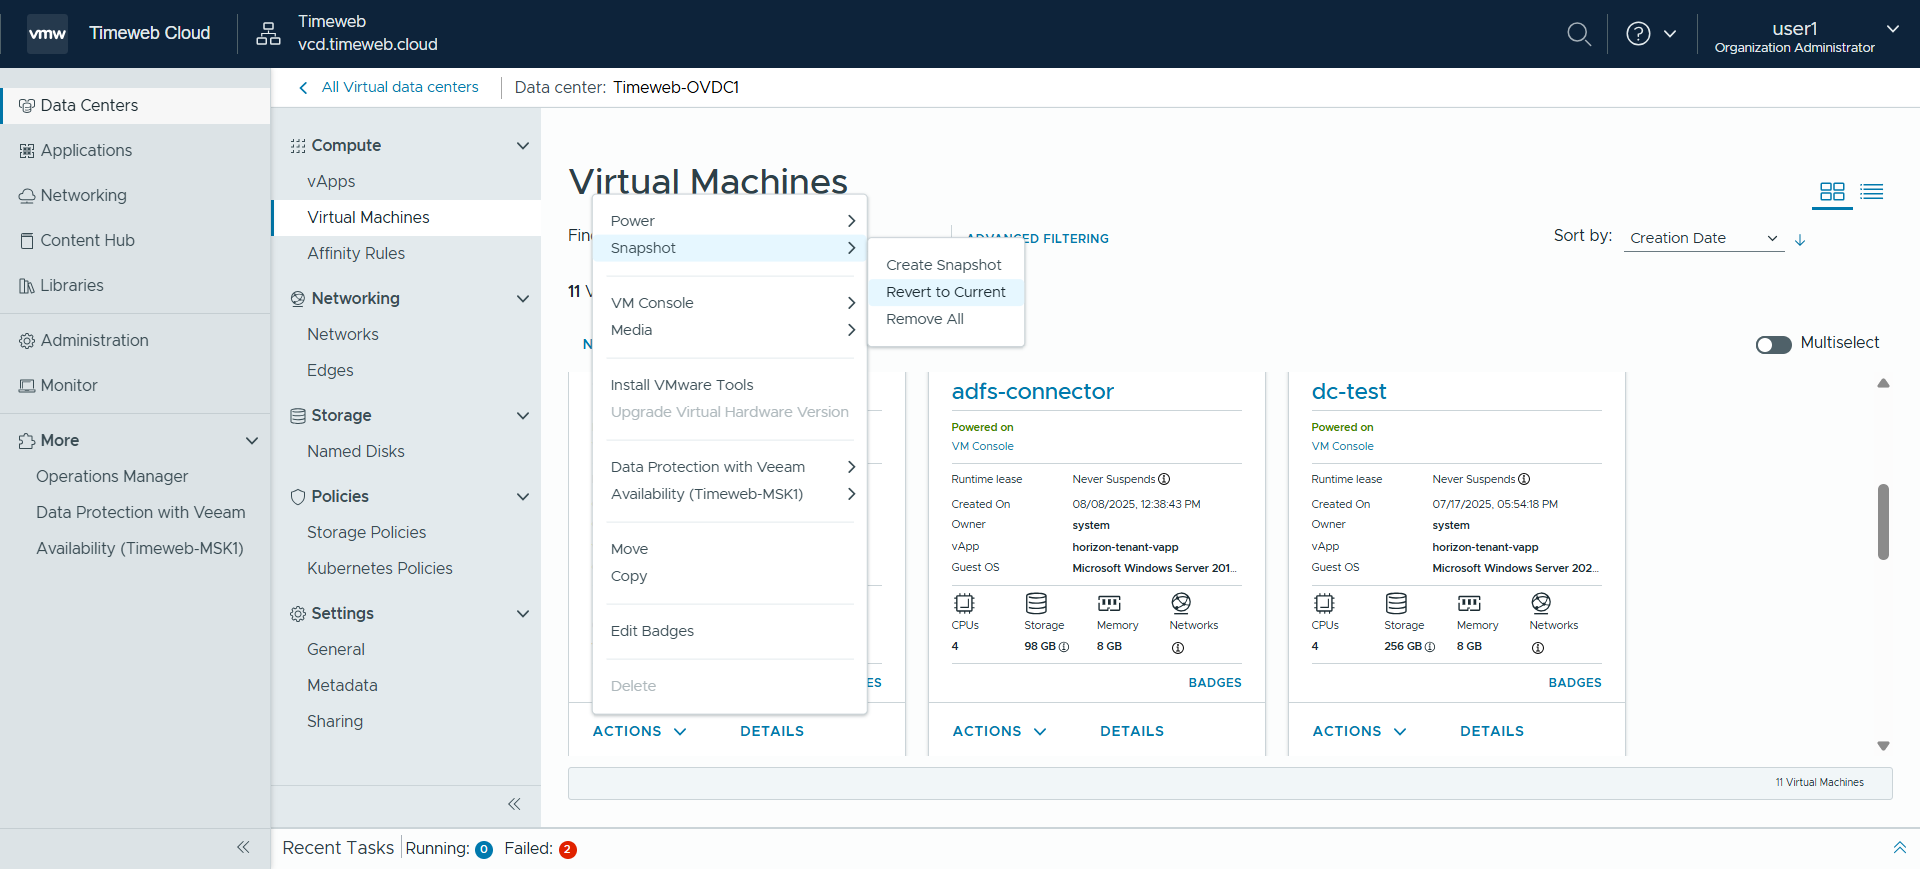
Task: Click the Networking cloud icon in left sidebar
Action: (27, 196)
